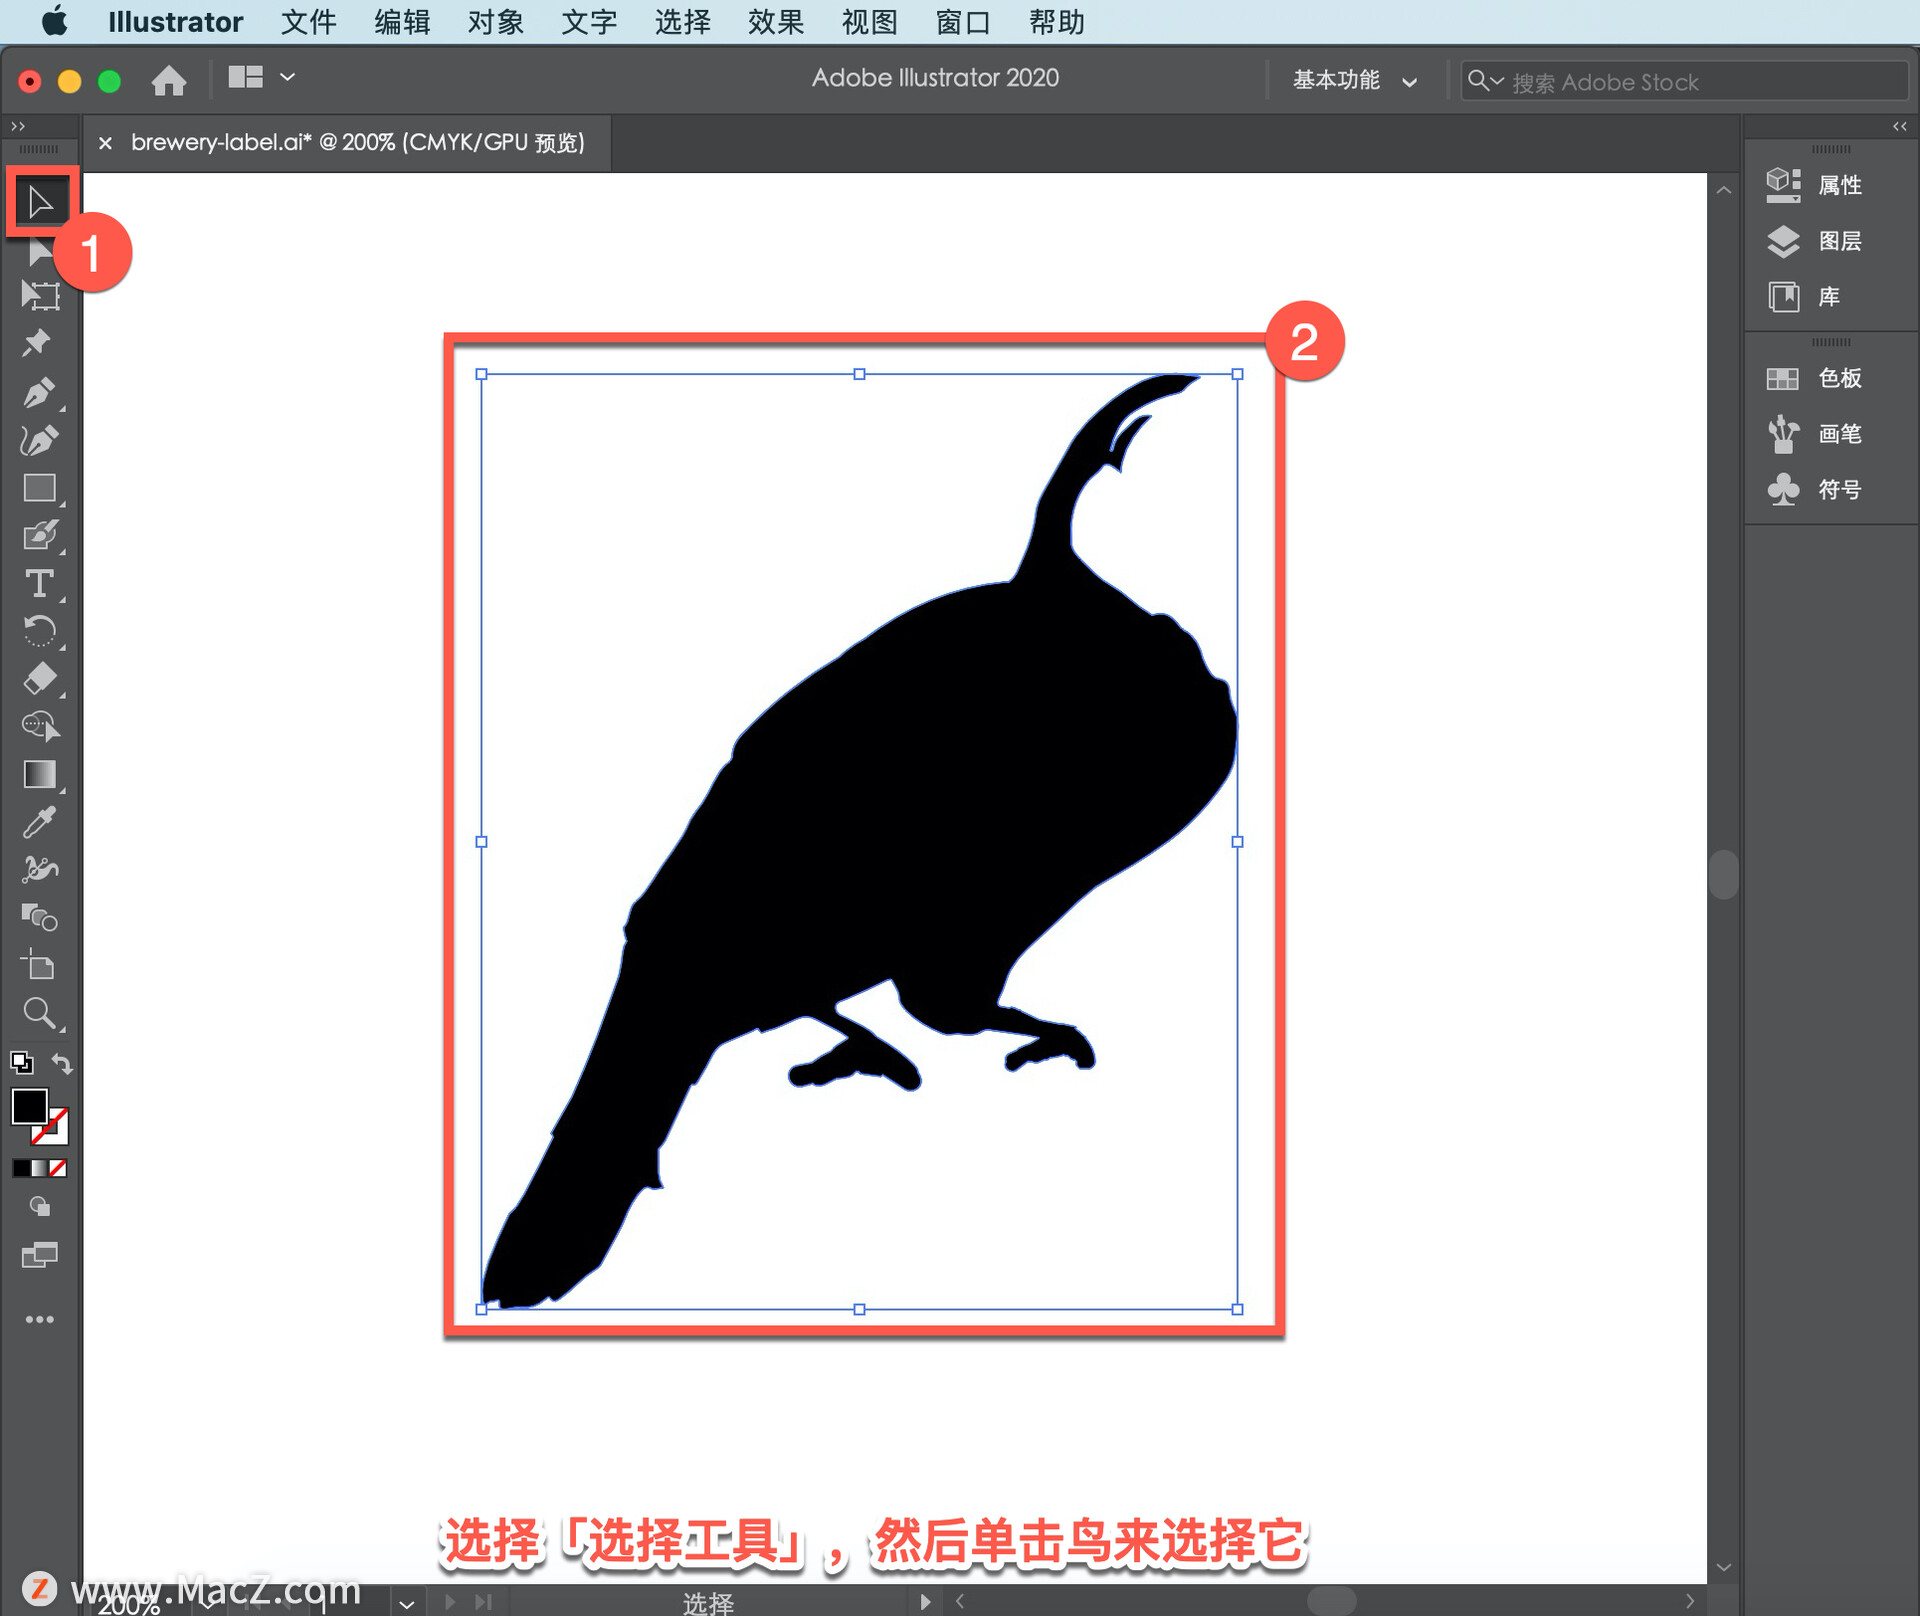Screen dimensions: 1920x1616
Task: Select the Selection tool arrow
Action: coord(40,202)
